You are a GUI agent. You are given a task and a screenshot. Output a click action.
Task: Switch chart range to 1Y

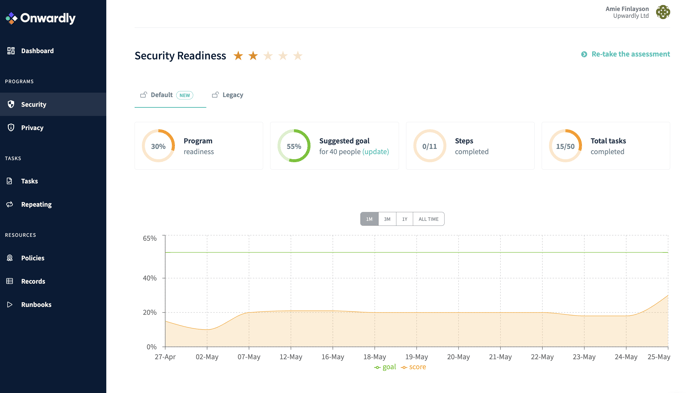[x=405, y=219]
